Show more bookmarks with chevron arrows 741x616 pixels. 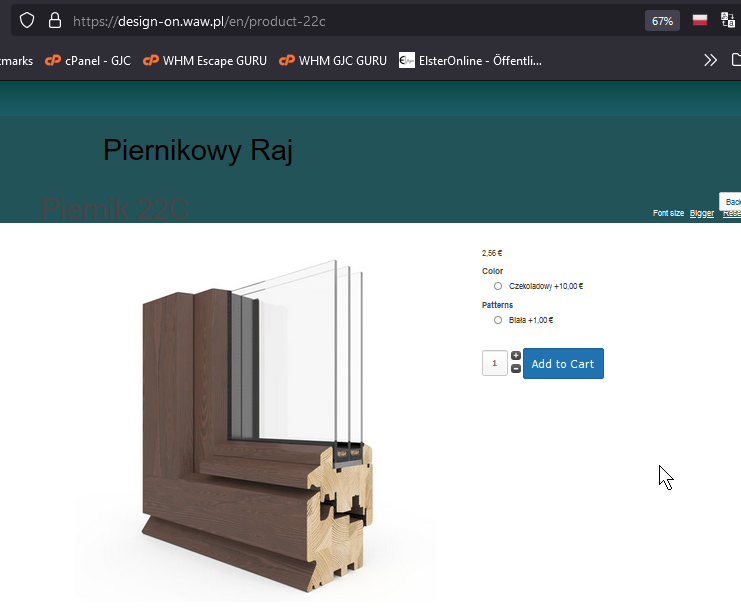coord(710,61)
